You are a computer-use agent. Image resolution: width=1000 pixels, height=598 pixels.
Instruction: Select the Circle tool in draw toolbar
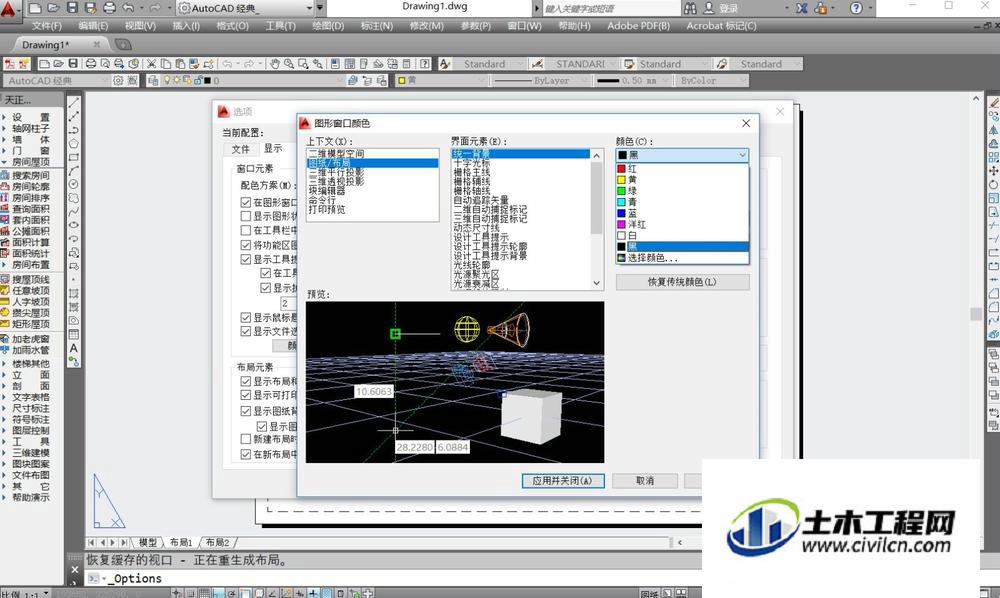[74, 184]
